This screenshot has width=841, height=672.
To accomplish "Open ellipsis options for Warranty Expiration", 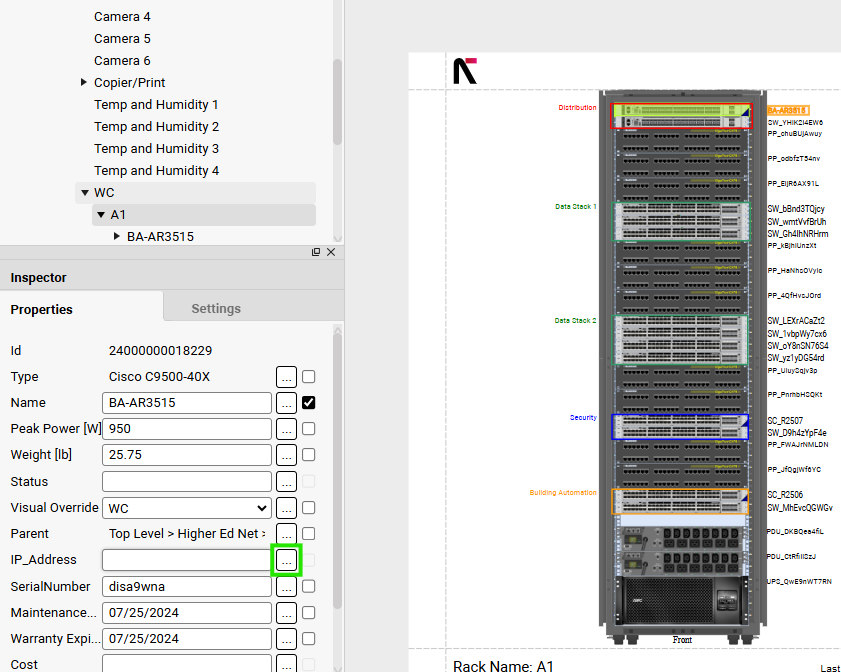I will pyautogui.click(x=286, y=639).
